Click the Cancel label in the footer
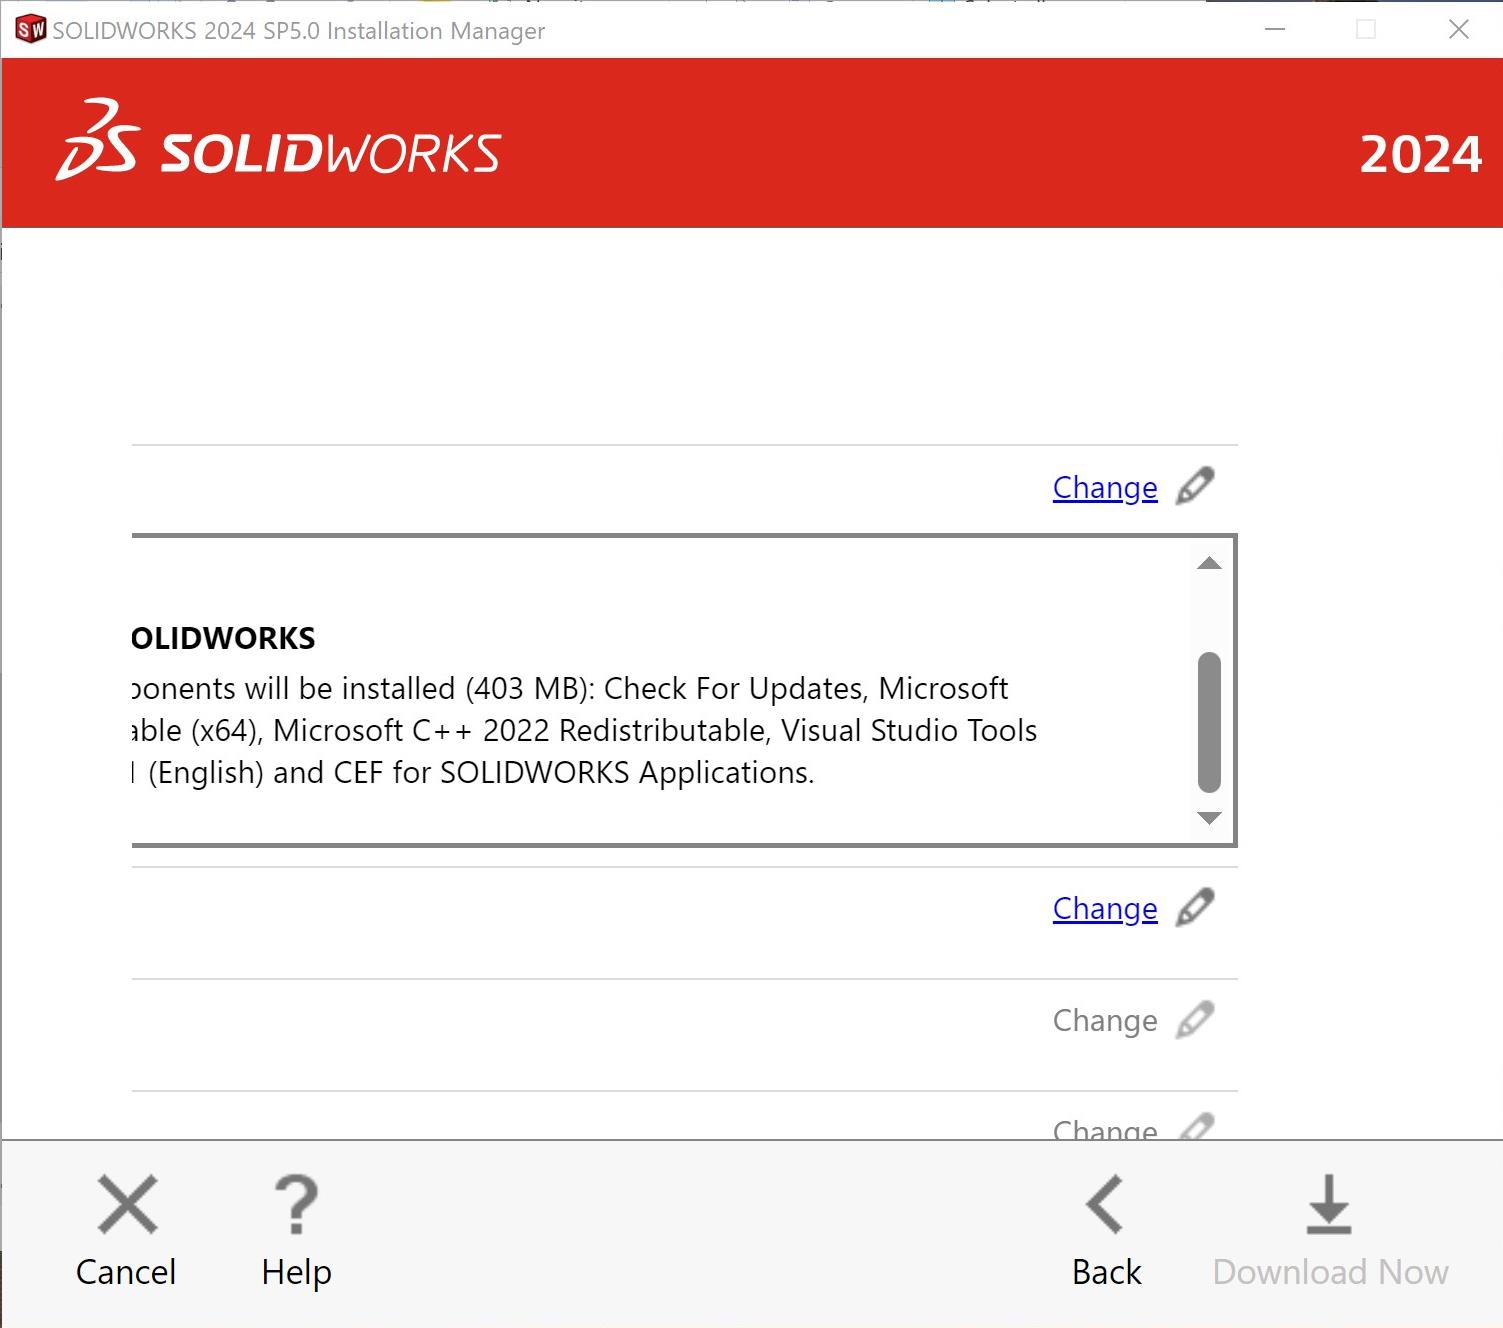 click(126, 1272)
